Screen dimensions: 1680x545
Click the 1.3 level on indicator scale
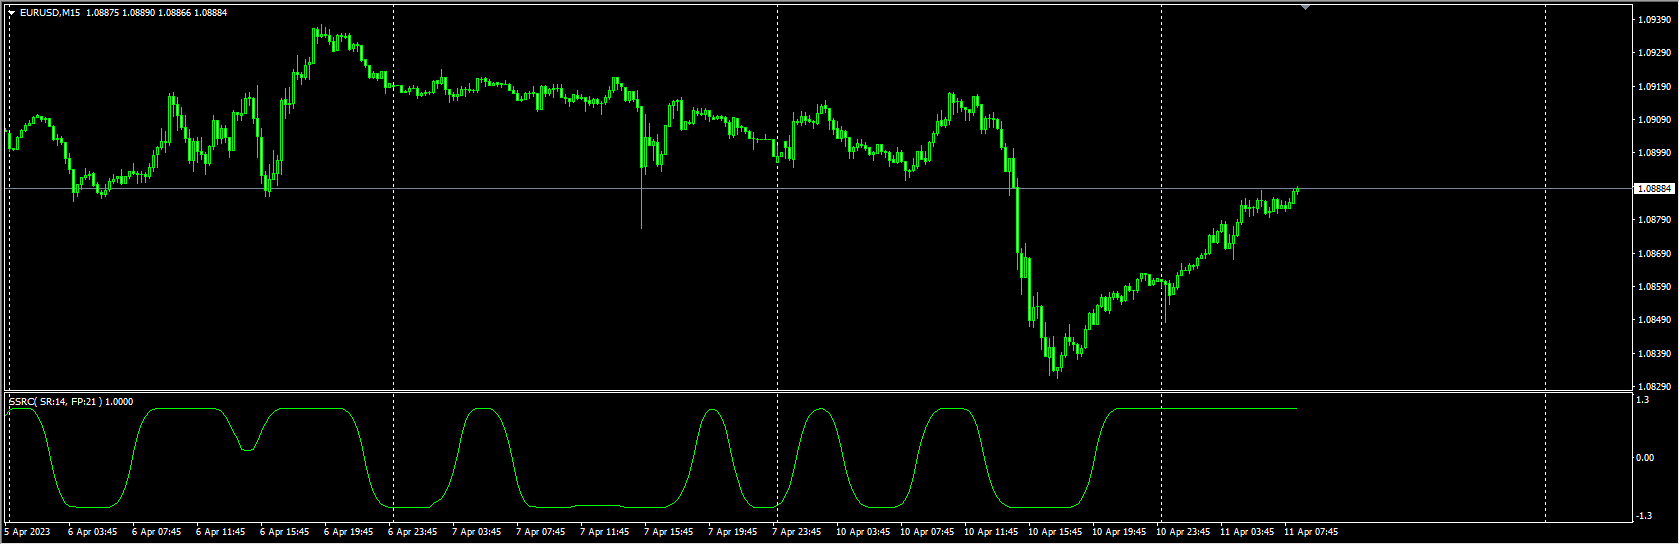coord(1642,400)
